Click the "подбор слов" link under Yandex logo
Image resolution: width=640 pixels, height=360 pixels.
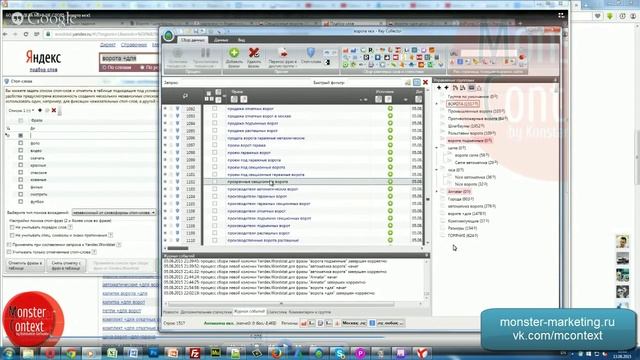44,70
